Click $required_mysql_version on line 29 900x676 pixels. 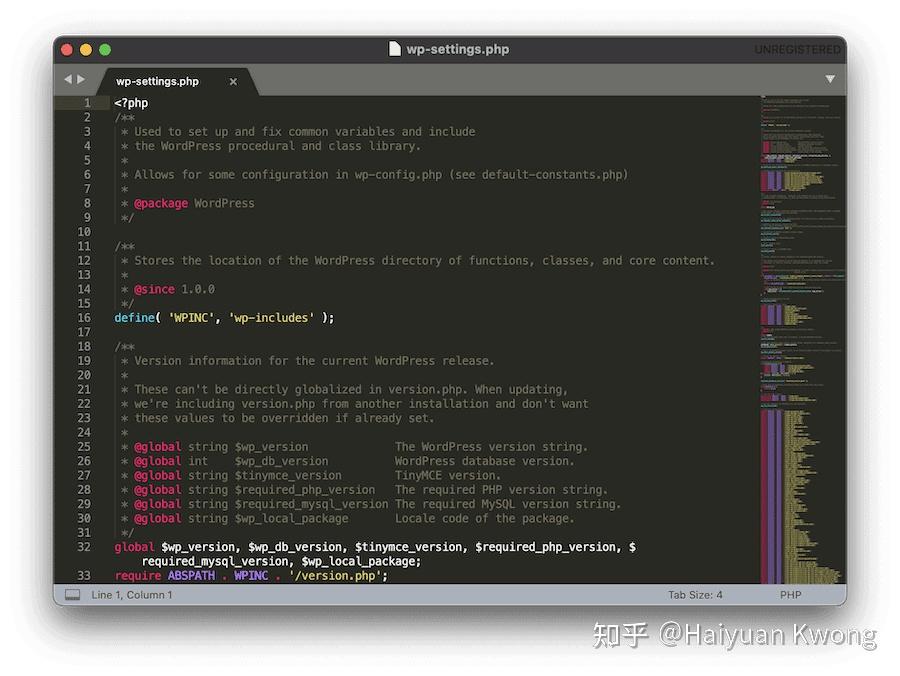click(x=312, y=504)
